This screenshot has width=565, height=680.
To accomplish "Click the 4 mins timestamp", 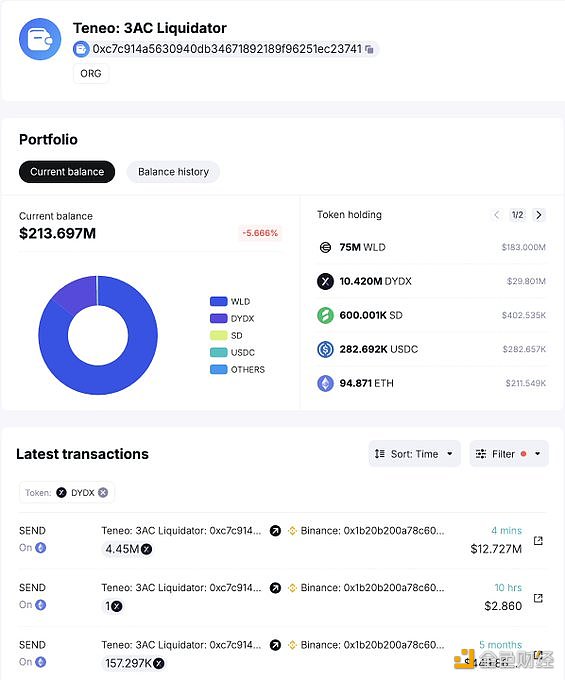I will coord(506,530).
